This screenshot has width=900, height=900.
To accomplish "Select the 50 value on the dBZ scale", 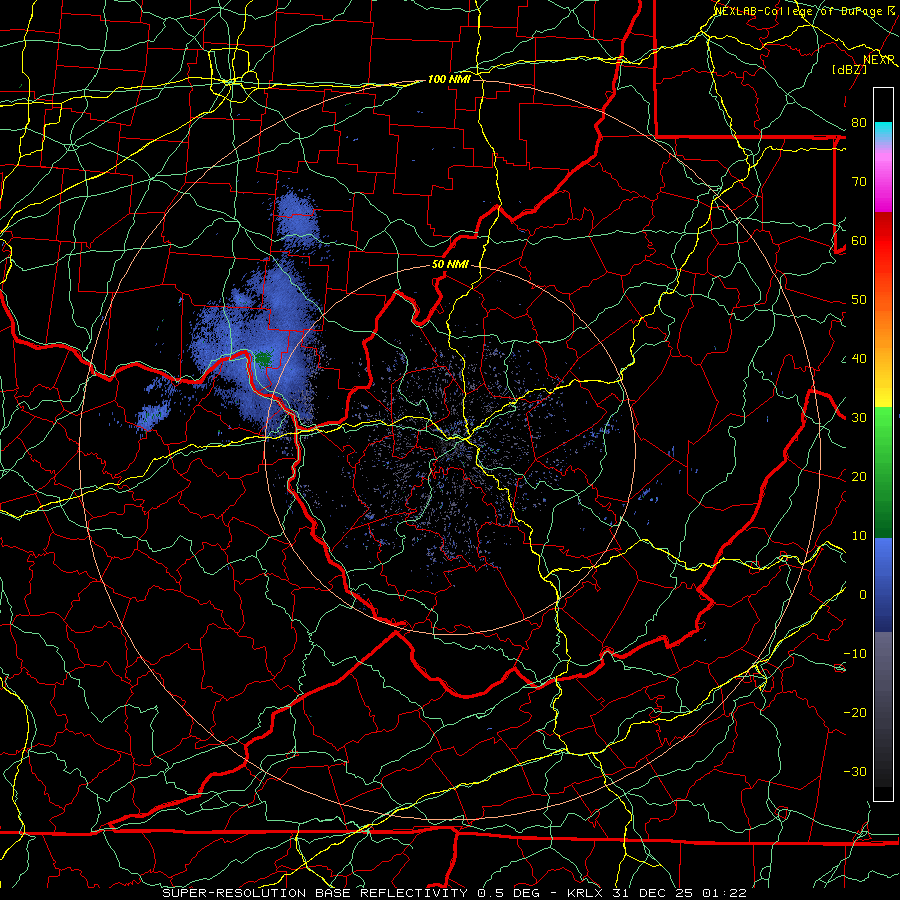I will click(x=859, y=300).
